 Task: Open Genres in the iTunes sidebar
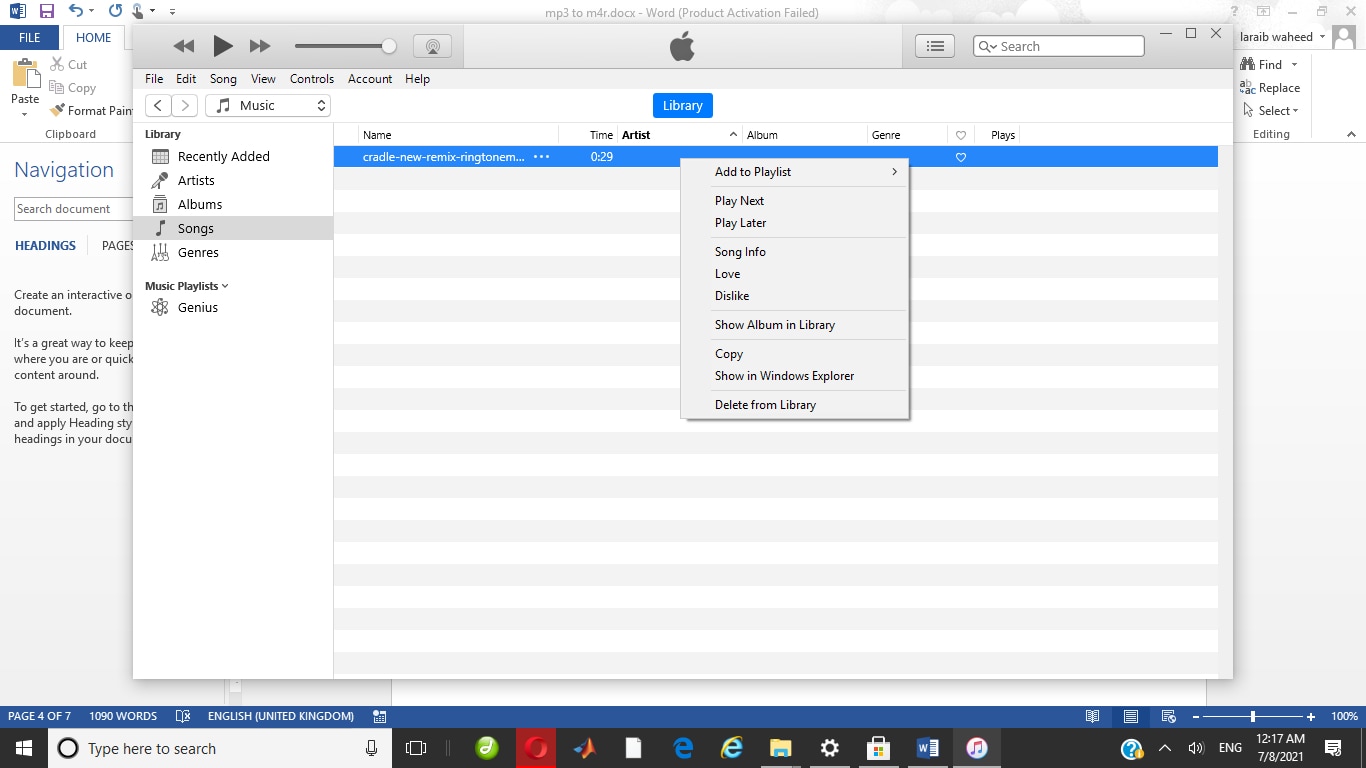[198, 252]
